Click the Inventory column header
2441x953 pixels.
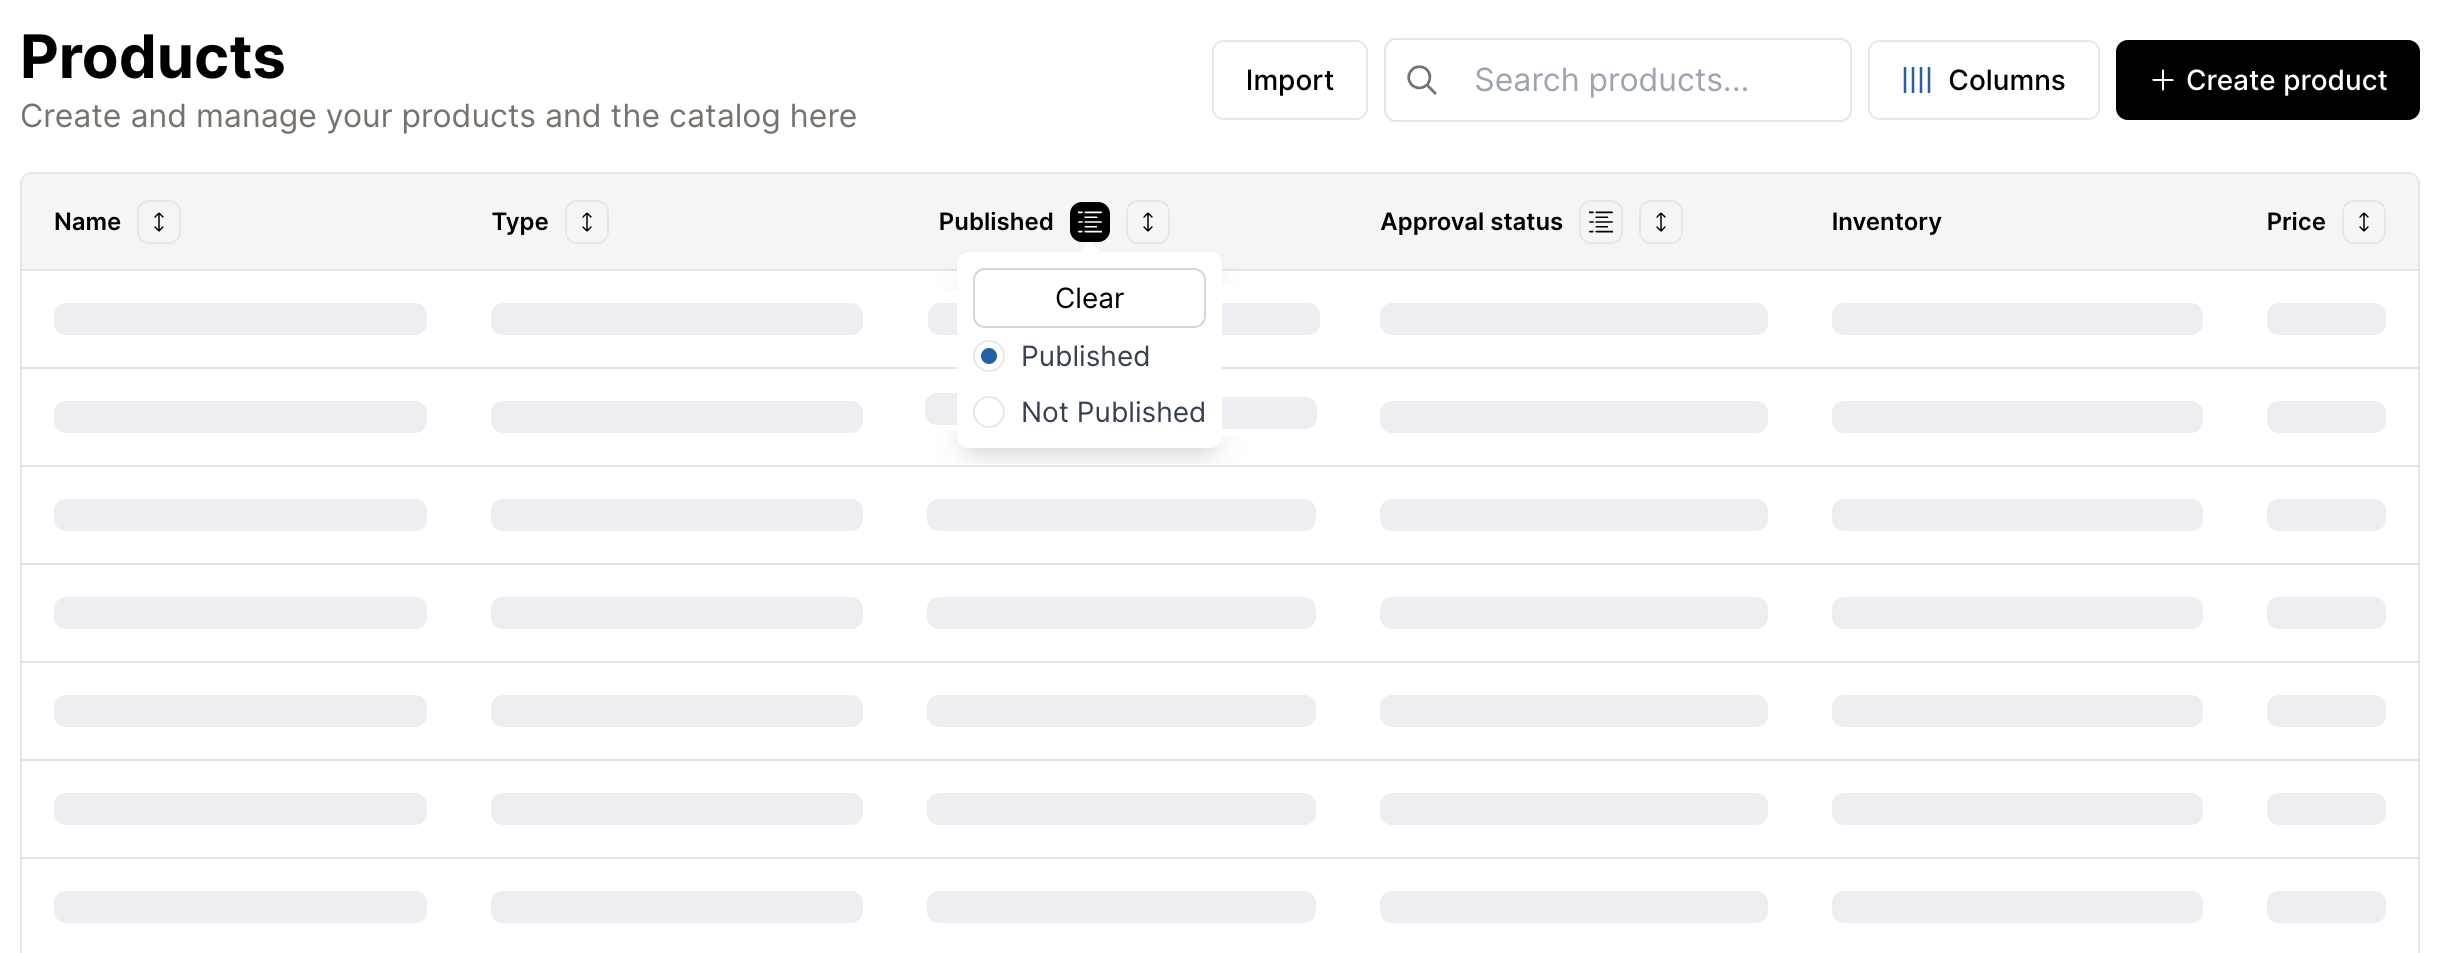(1886, 222)
